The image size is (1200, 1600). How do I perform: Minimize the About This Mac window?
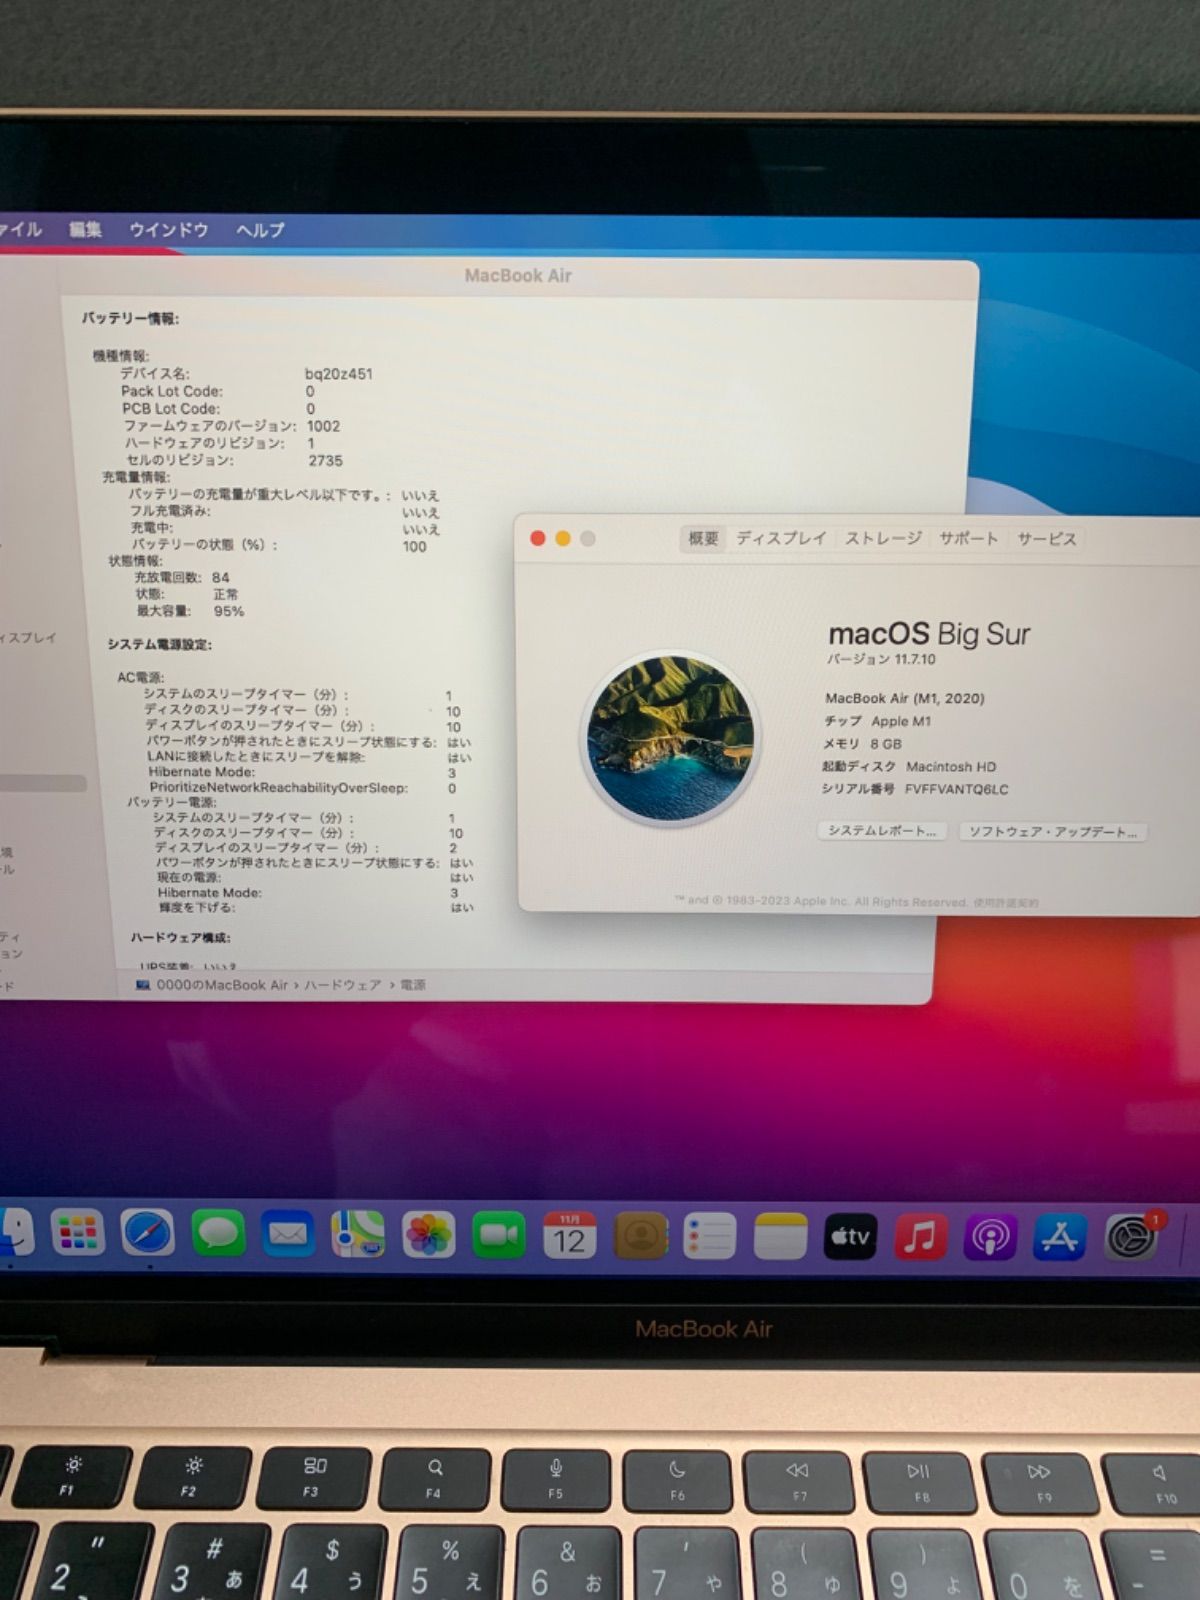(562, 538)
